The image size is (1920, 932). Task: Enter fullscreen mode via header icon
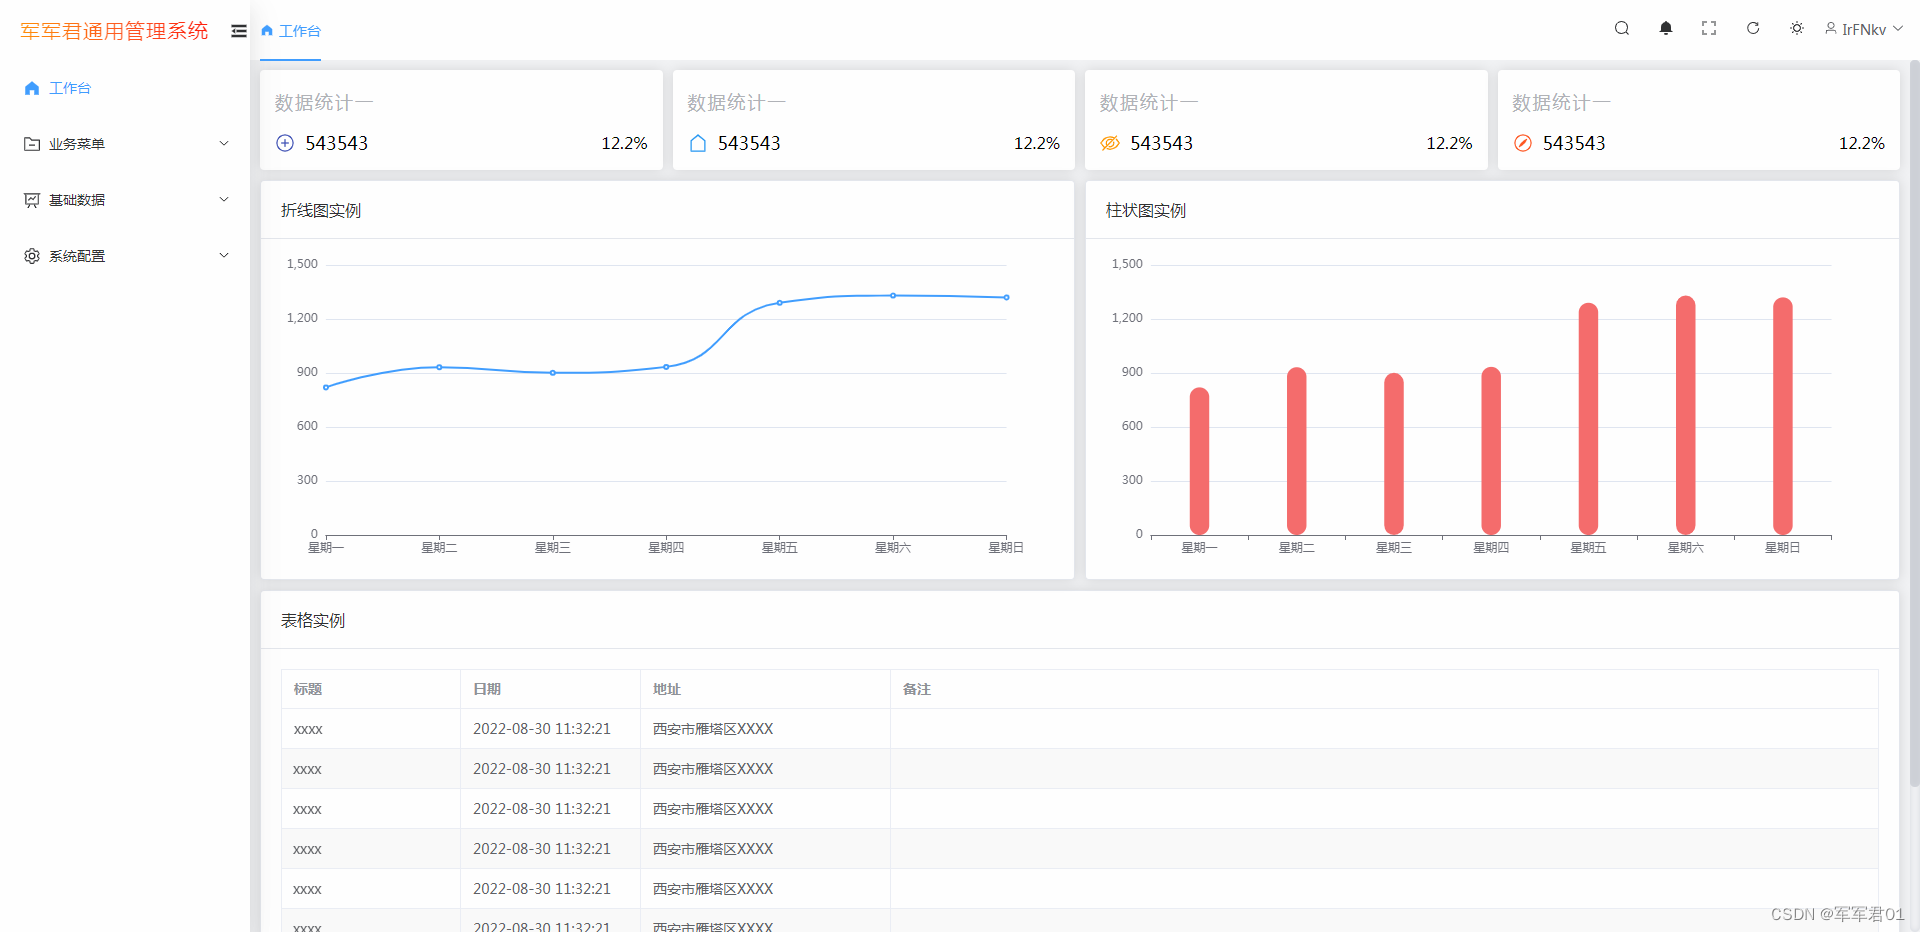click(1709, 28)
